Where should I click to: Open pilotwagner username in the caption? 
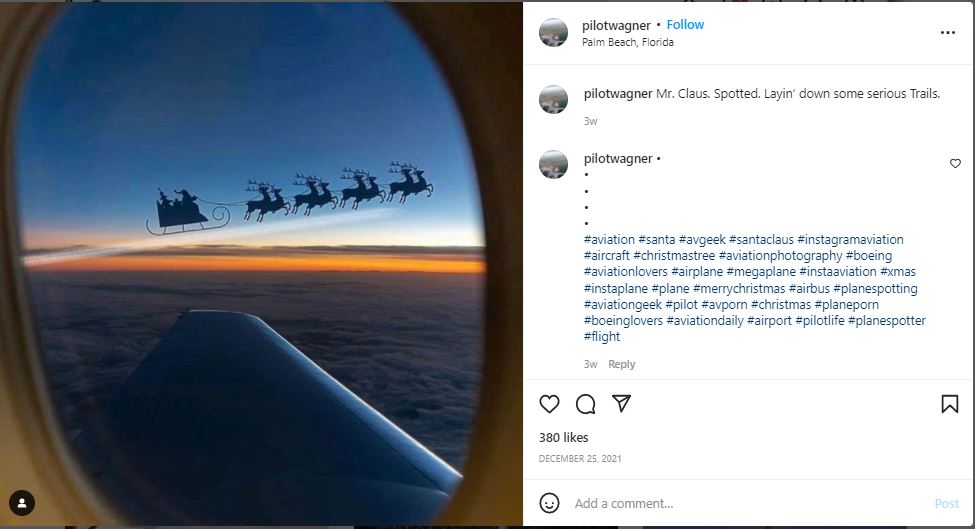tap(617, 94)
